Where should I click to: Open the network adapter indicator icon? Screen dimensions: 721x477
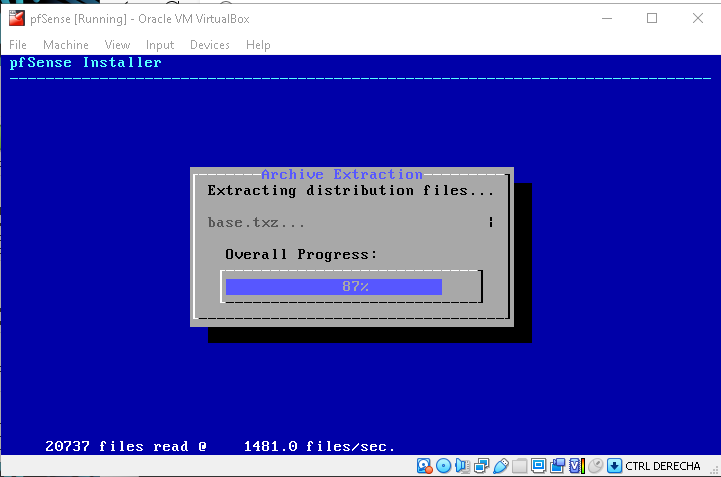click(481, 466)
